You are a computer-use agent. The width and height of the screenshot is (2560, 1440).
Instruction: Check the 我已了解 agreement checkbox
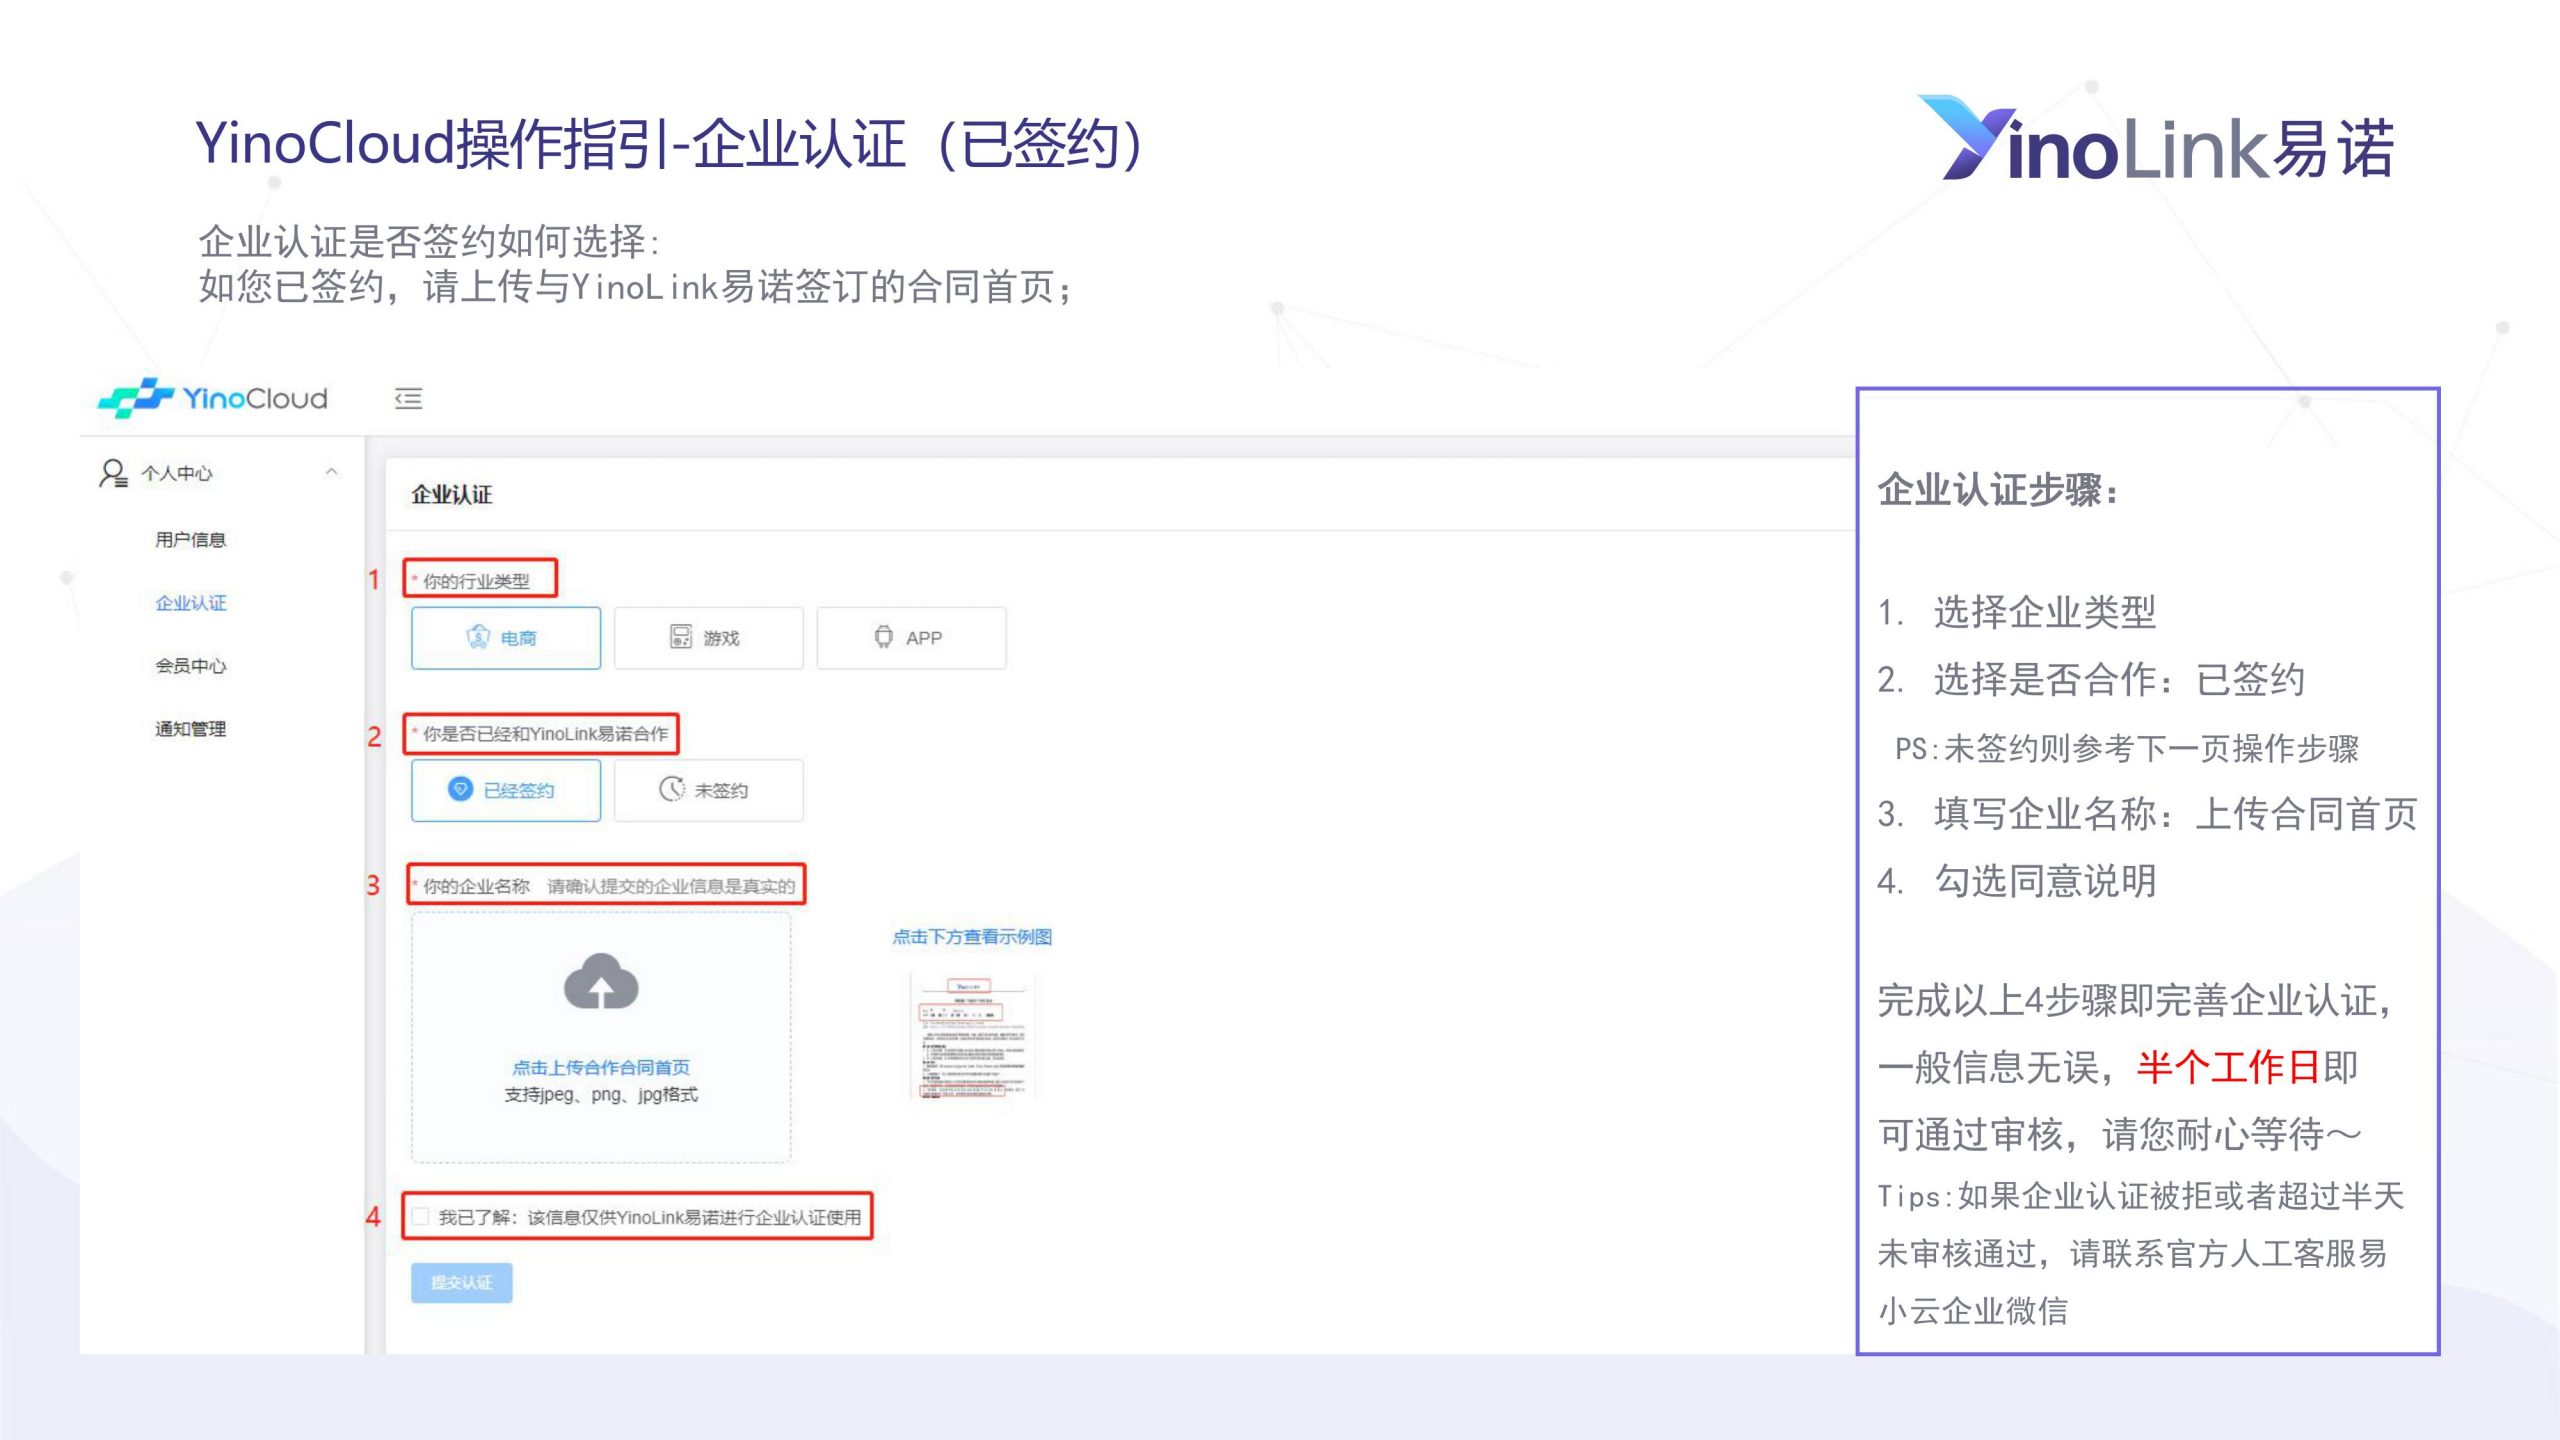click(x=421, y=1217)
